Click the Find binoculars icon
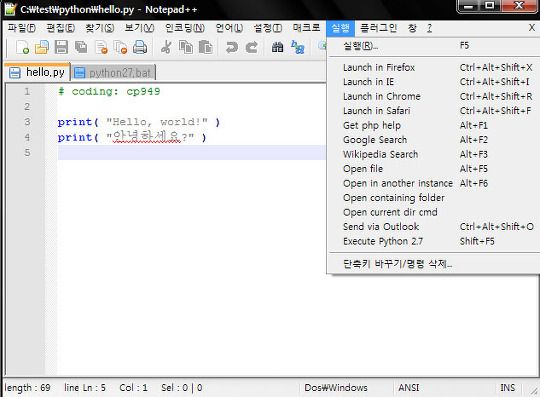The image size is (540, 397). [278, 47]
